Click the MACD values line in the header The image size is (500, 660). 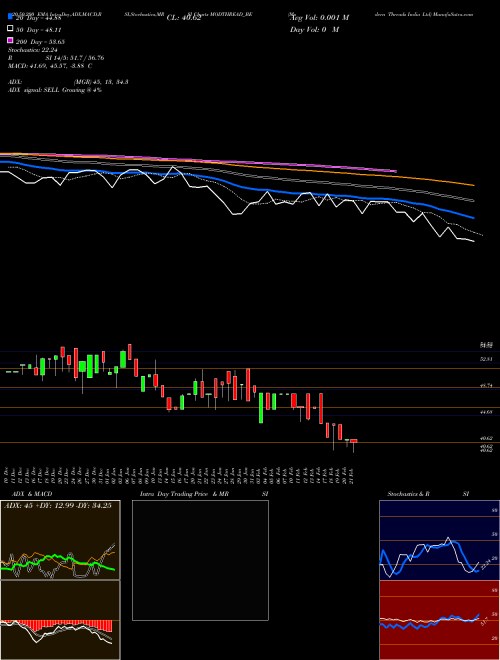tap(50, 66)
